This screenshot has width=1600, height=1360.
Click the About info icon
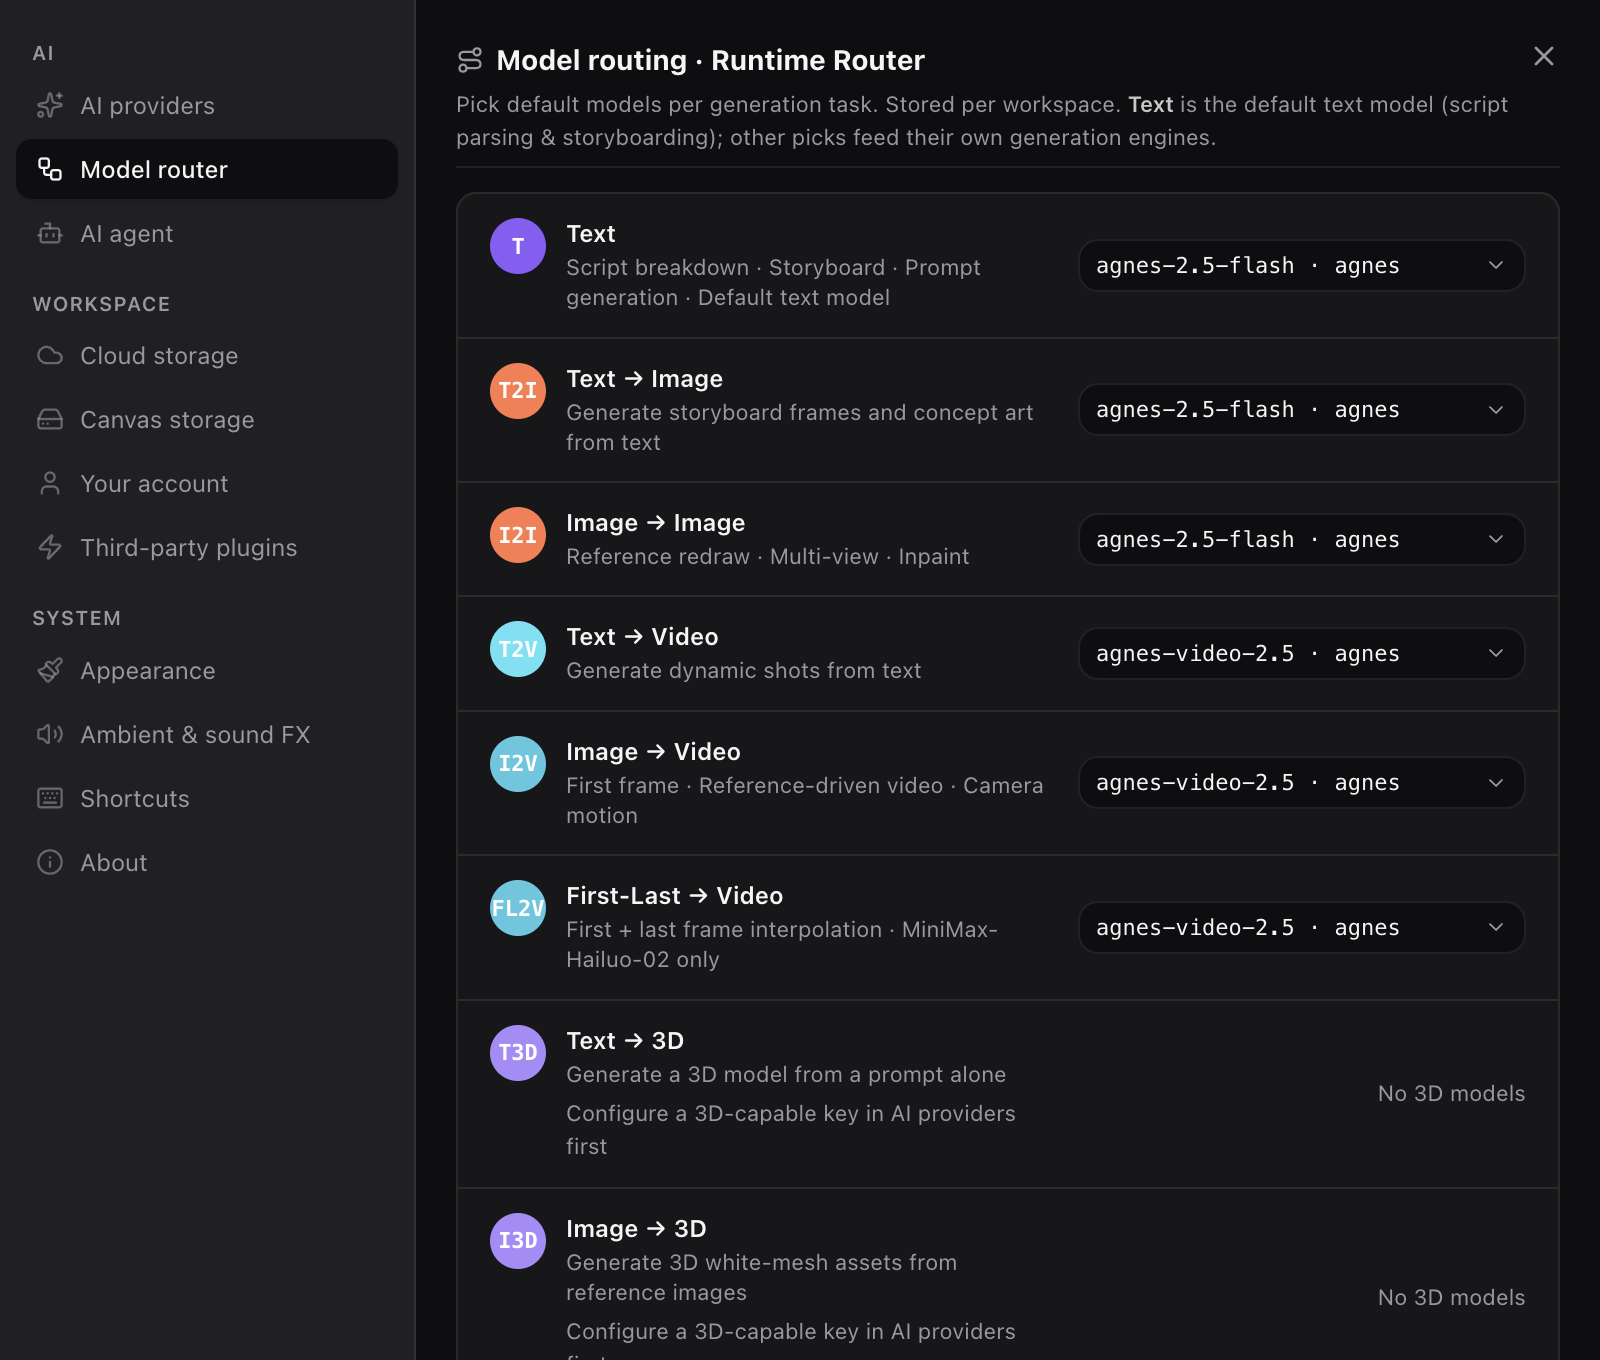(50, 862)
